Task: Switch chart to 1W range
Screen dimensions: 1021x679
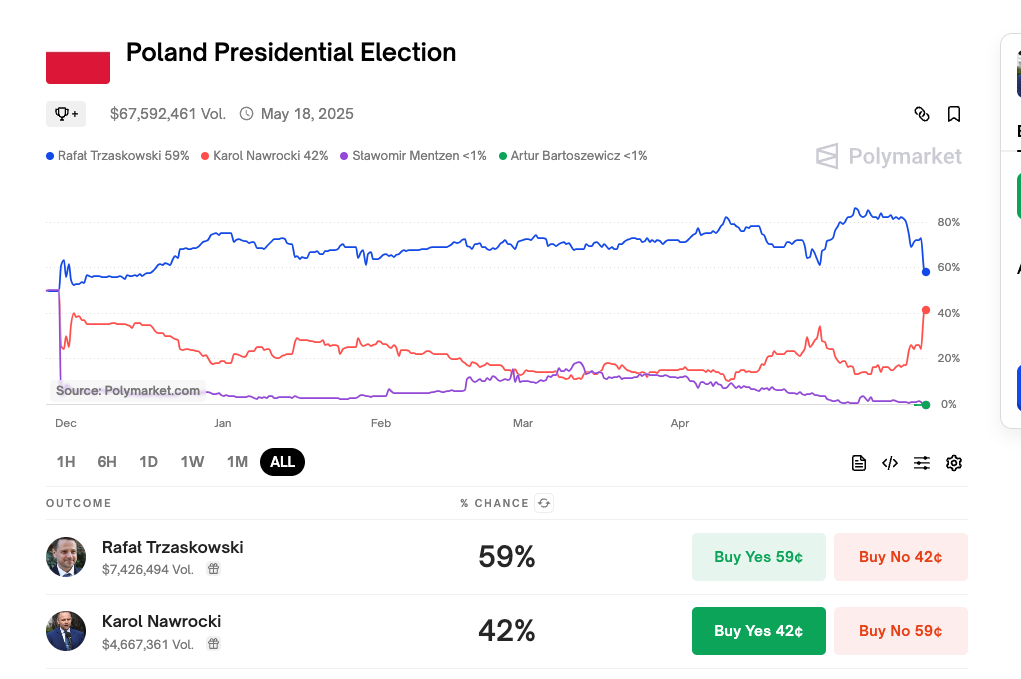Action: 192,462
